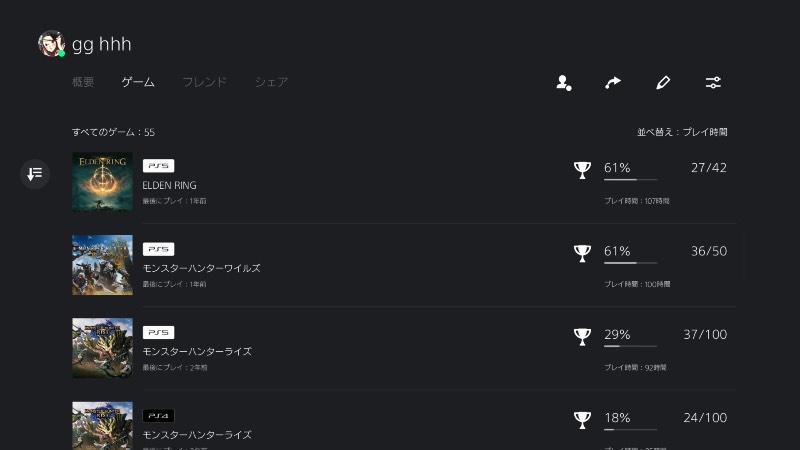800x450 pixels.
Task: Click the モンスターハンターワイルズ trophy icon
Action: 582,253
